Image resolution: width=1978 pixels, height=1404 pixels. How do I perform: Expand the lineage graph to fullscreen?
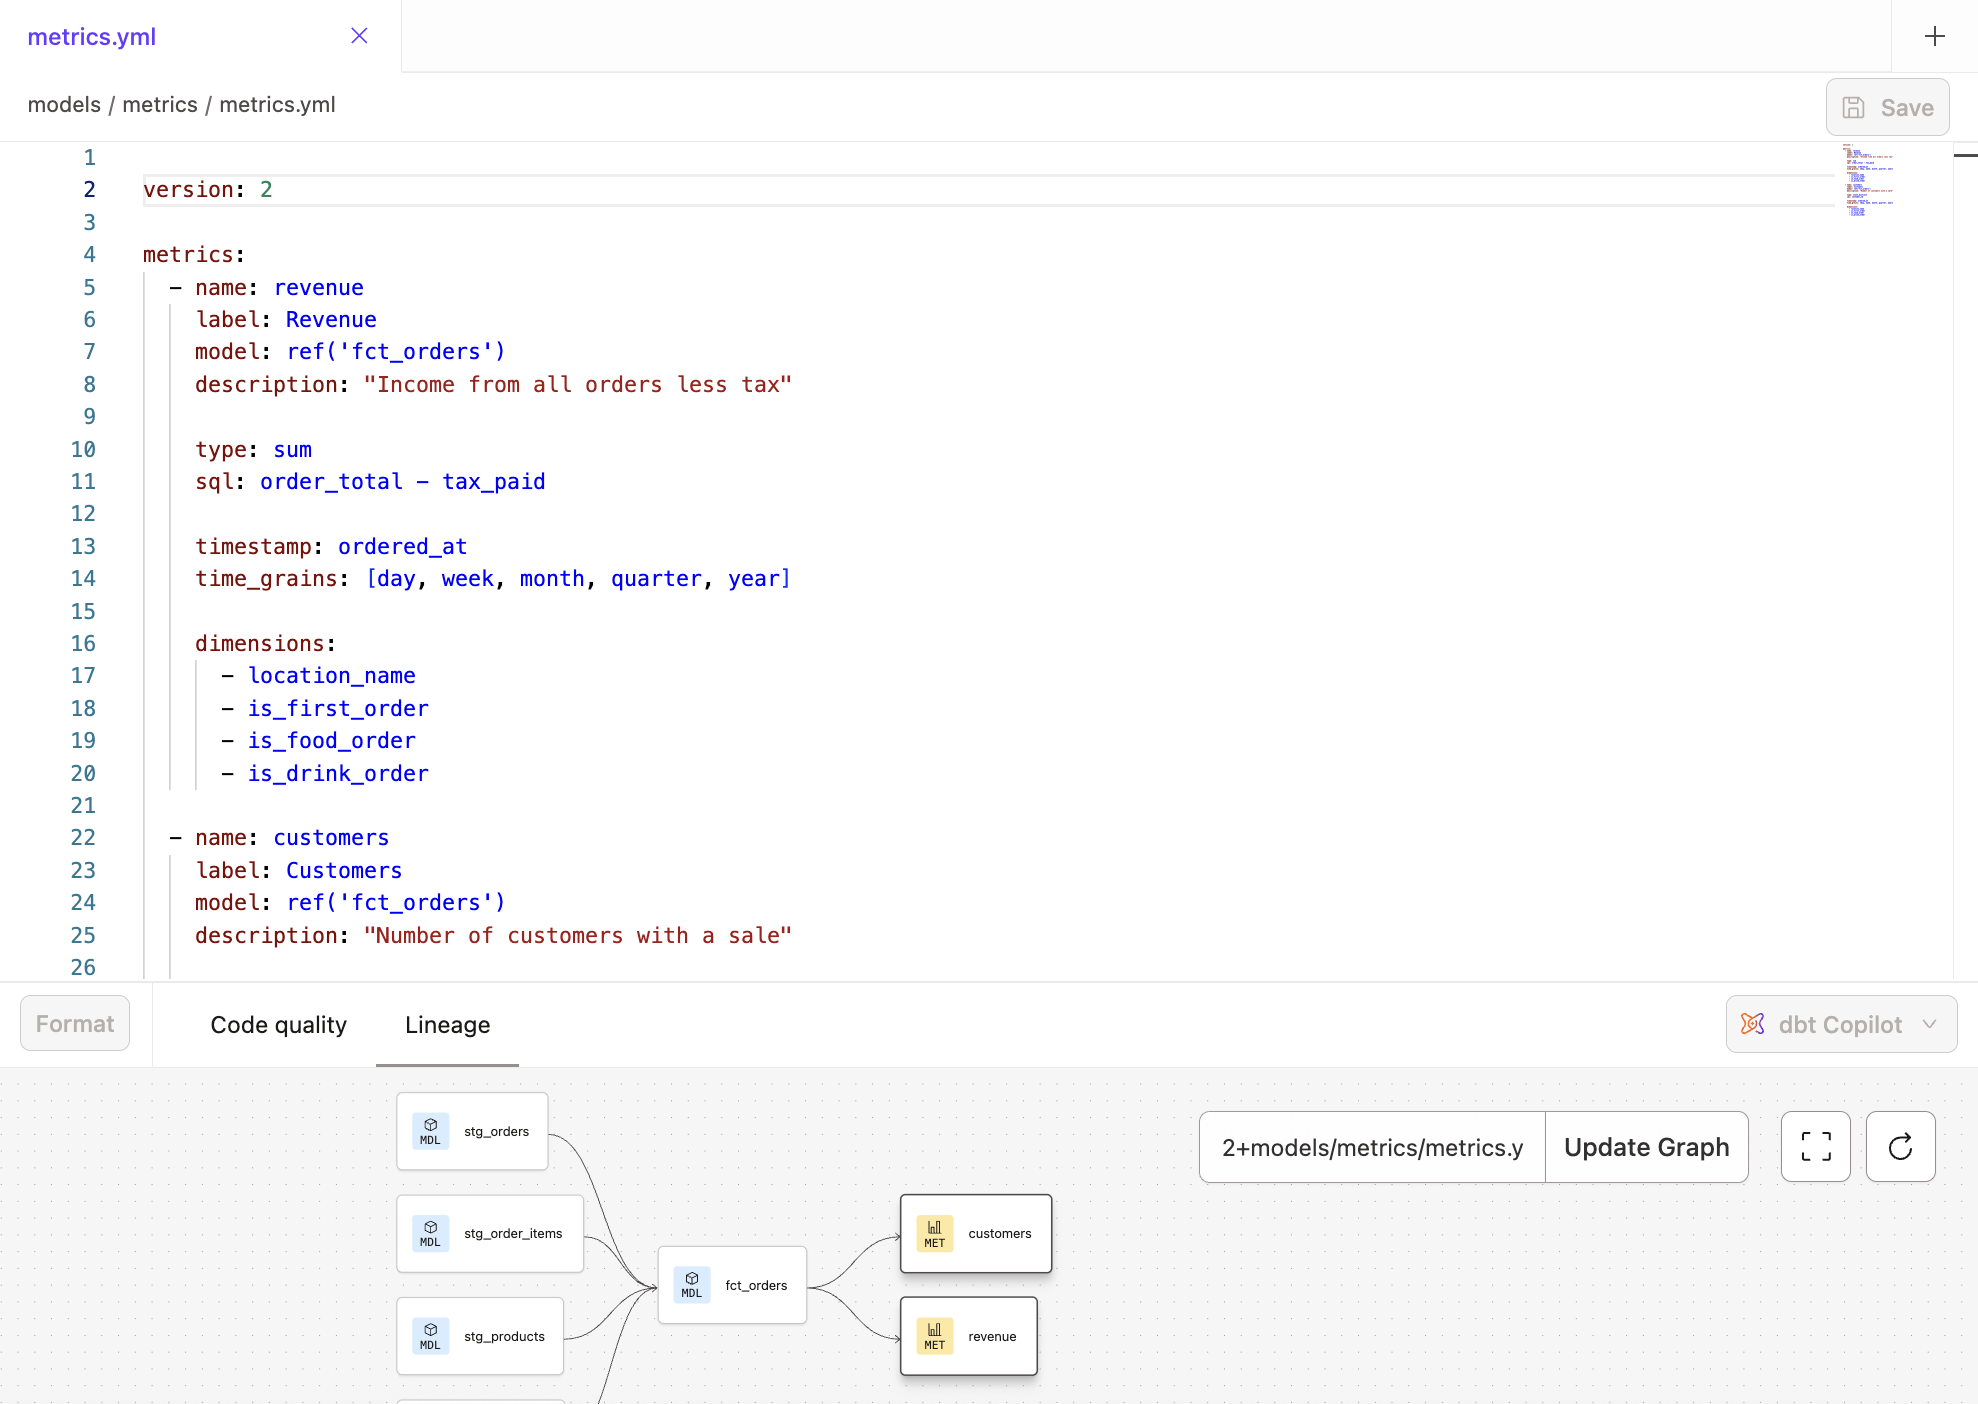(x=1815, y=1146)
